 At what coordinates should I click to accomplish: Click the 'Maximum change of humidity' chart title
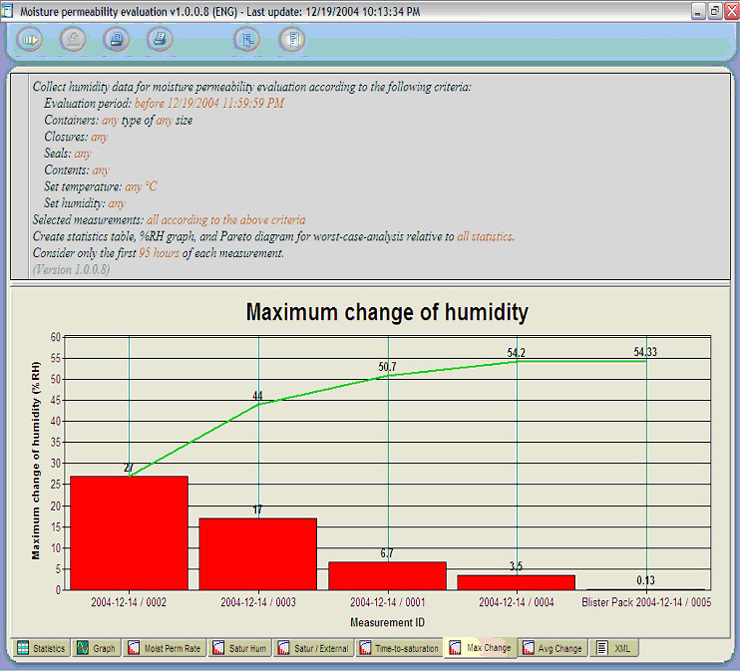click(x=387, y=312)
